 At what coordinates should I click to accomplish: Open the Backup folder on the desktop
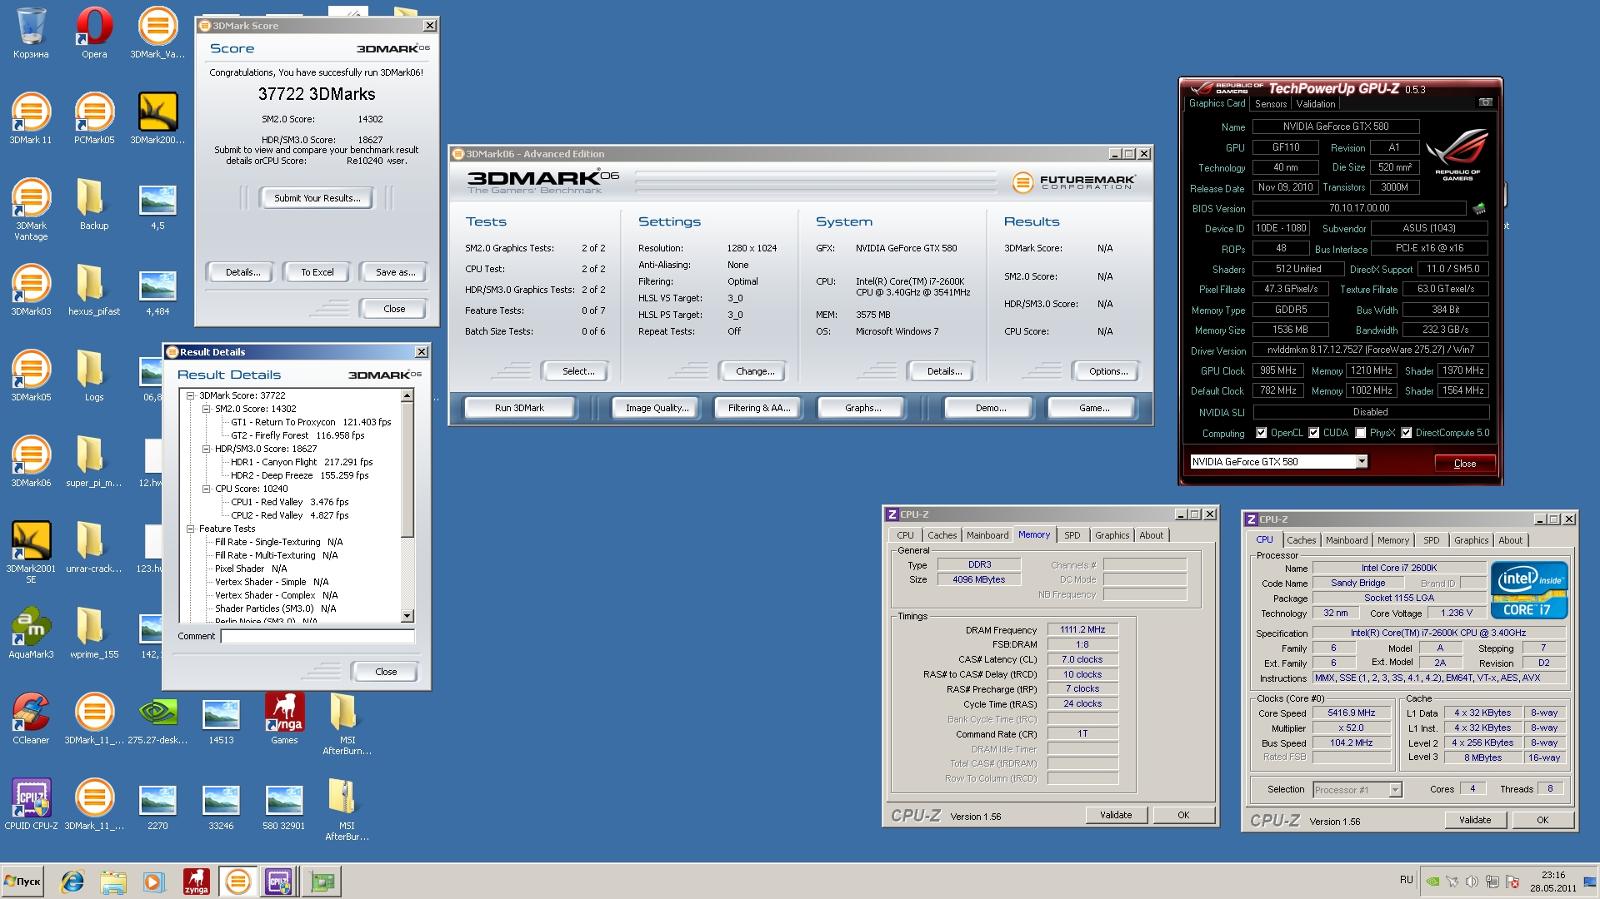(x=94, y=204)
